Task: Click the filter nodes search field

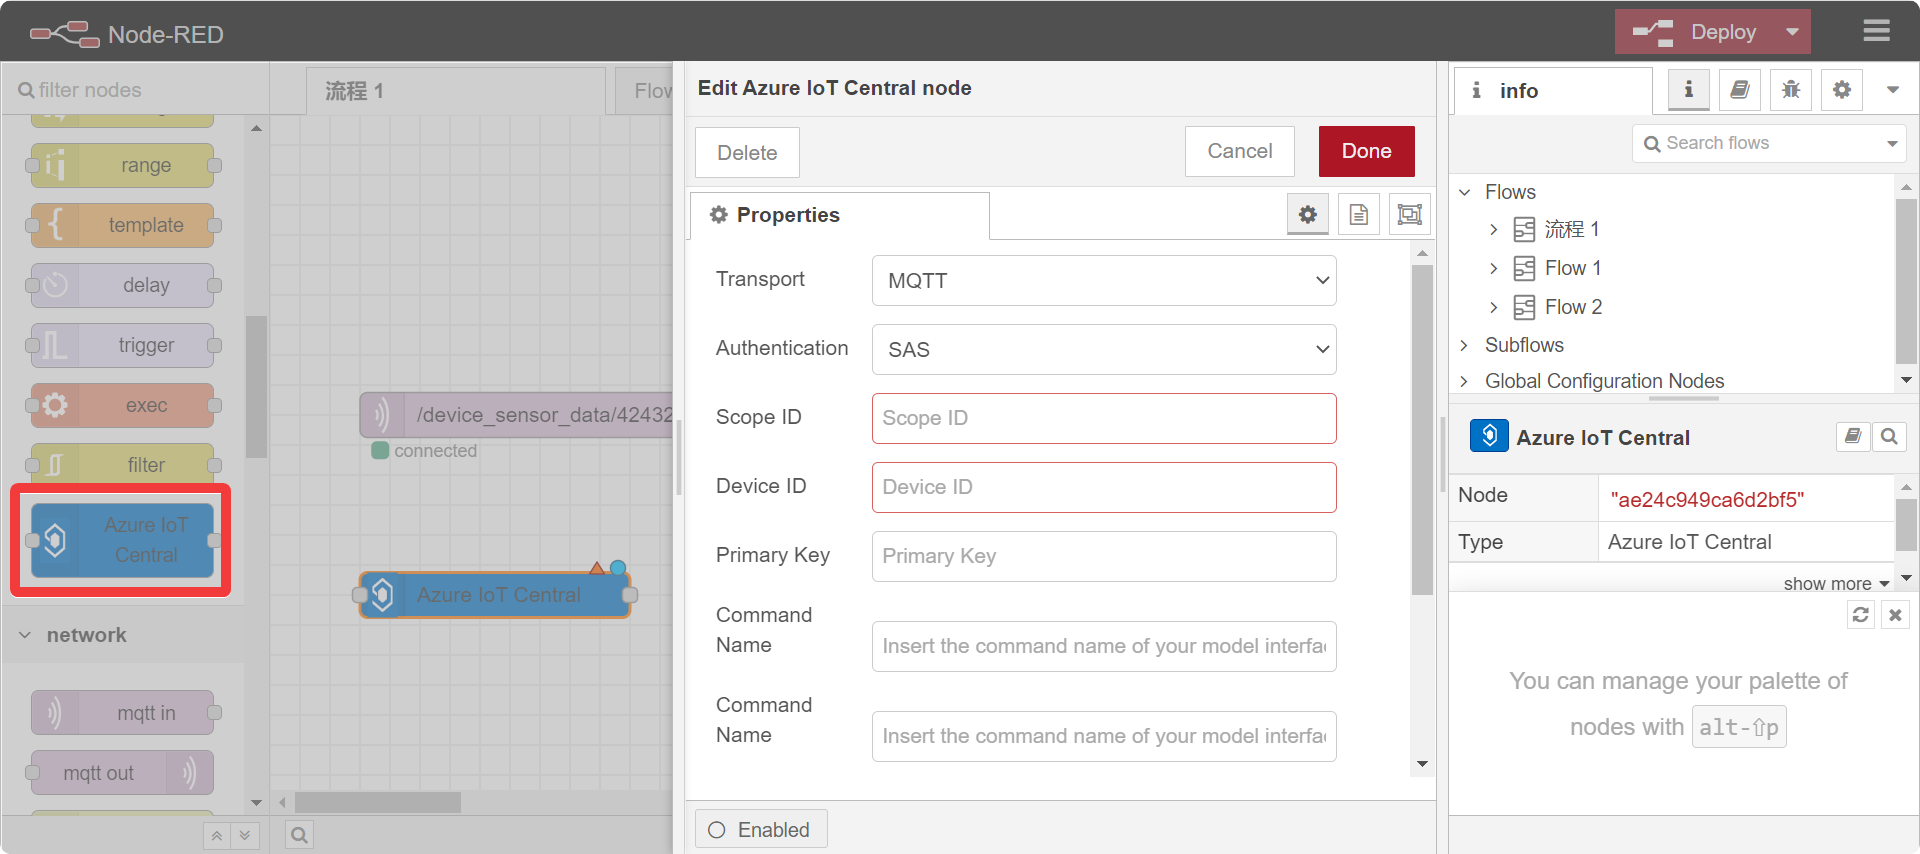Action: 135,90
